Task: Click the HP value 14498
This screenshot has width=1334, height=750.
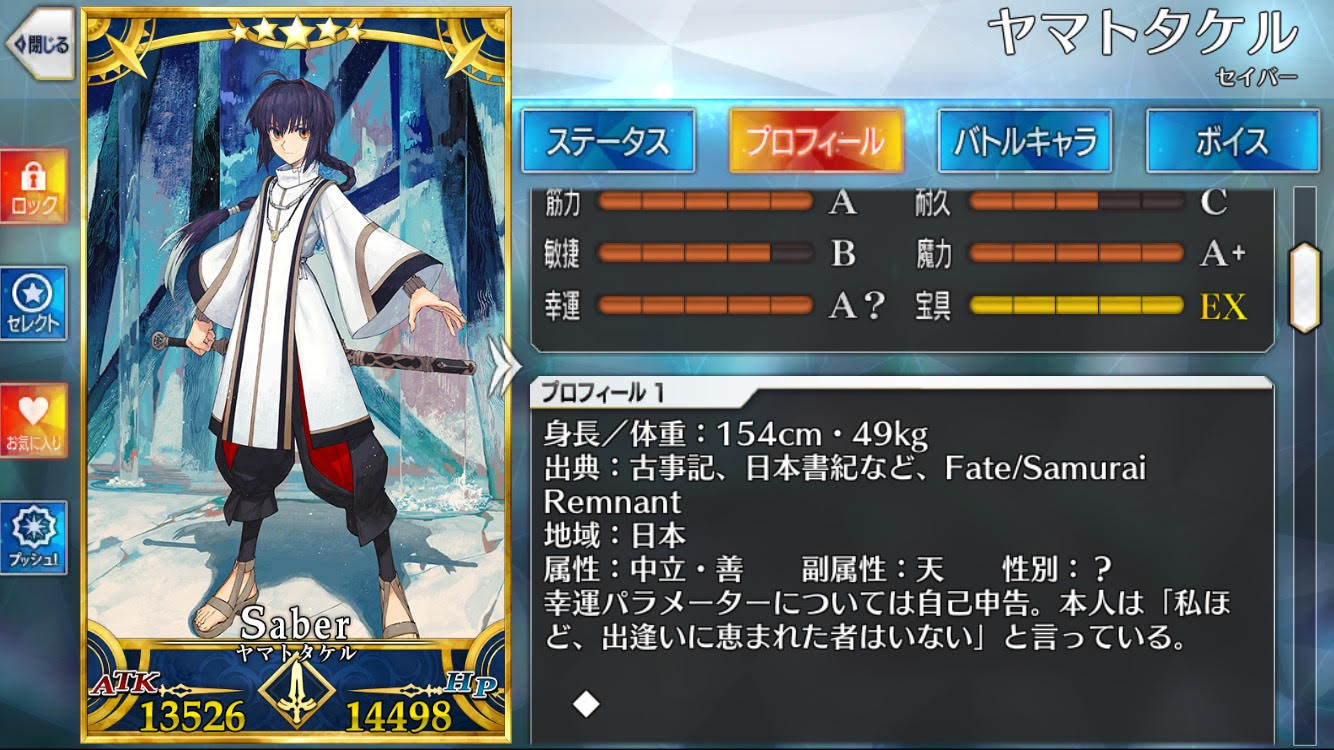Action: pos(398,716)
